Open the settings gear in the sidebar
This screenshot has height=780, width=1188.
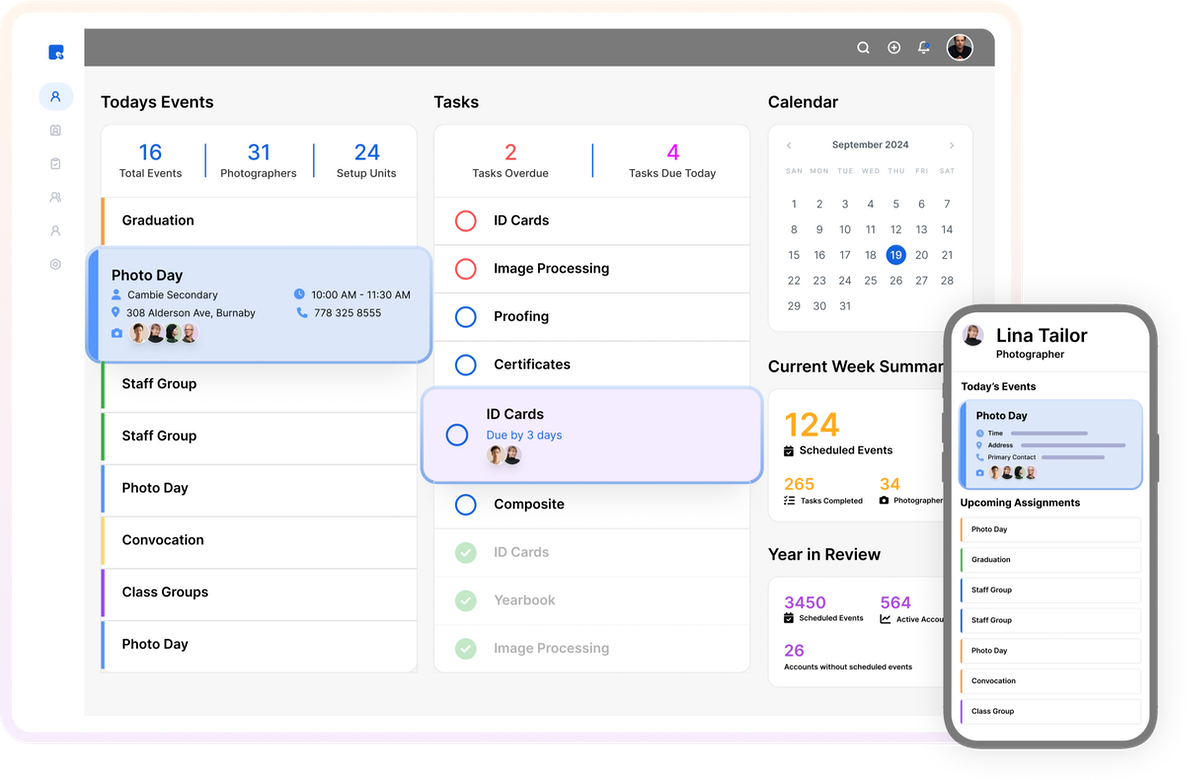[56, 263]
